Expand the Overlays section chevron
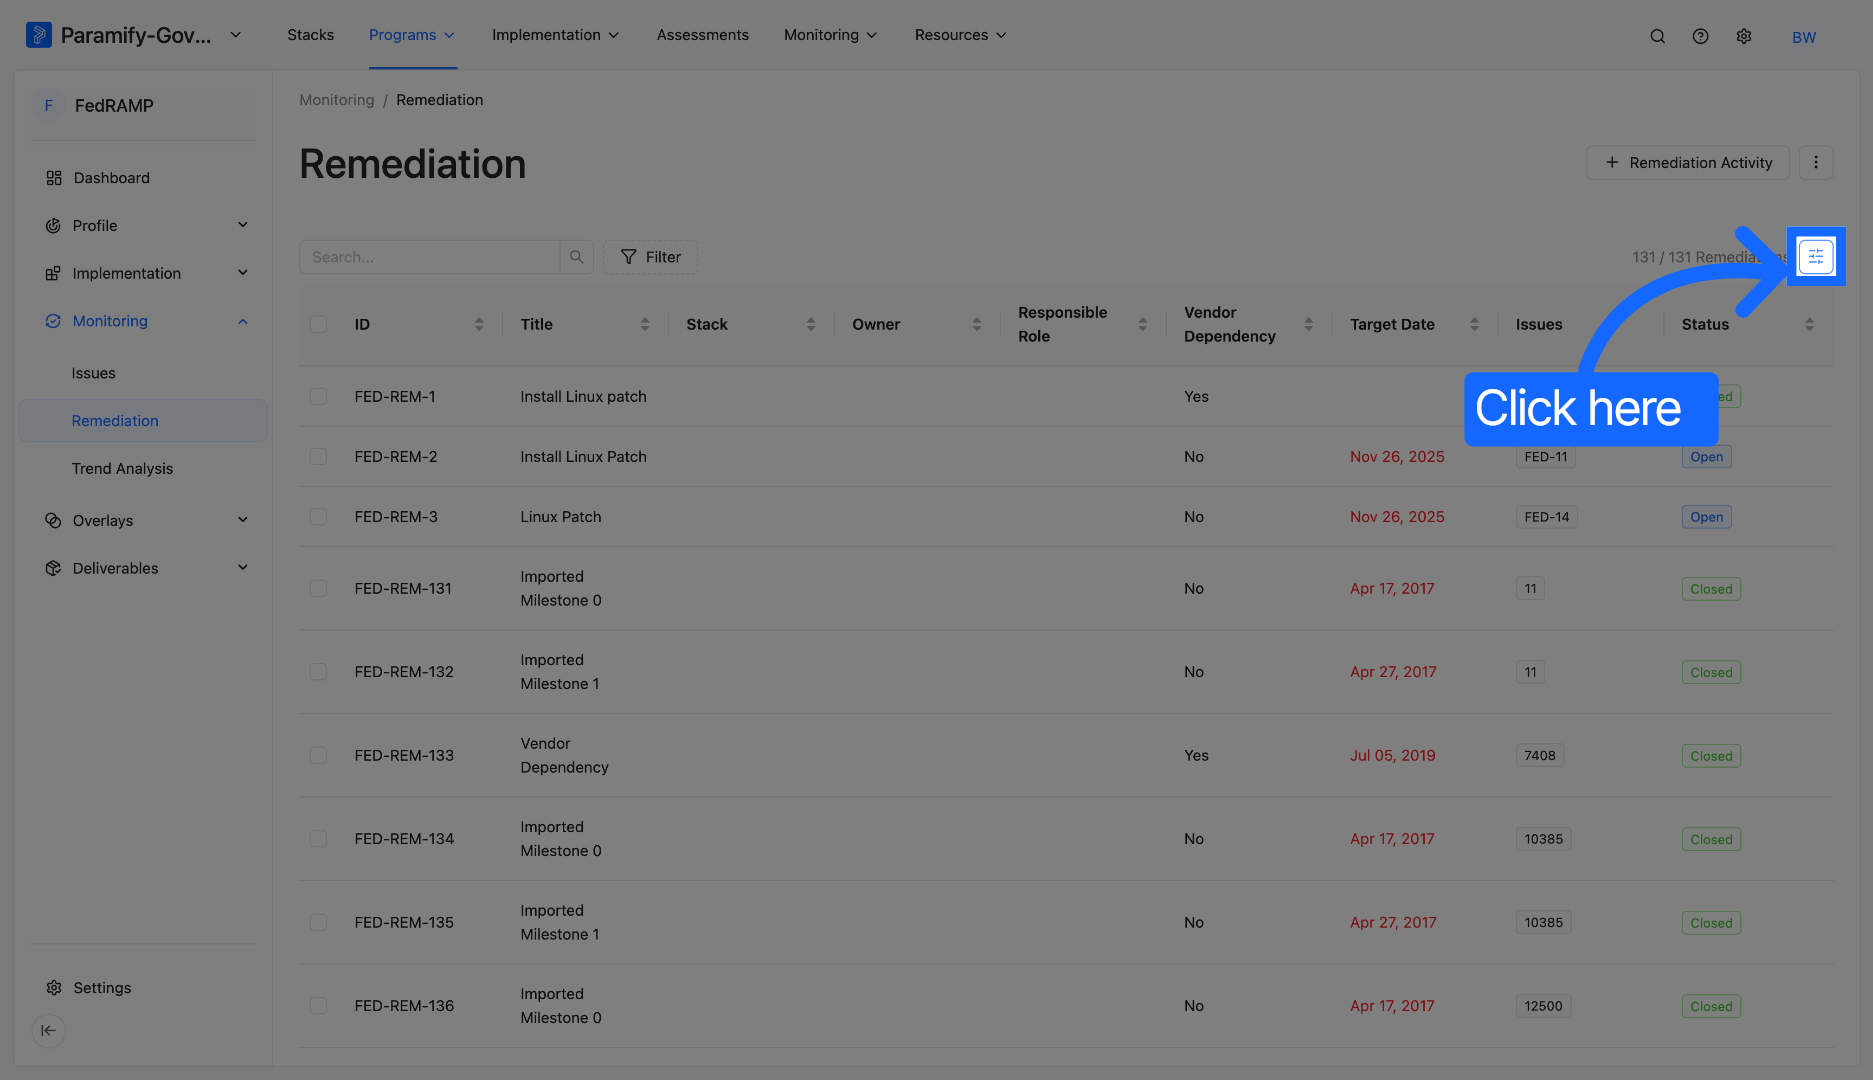Image resolution: width=1873 pixels, height=1080 pixels. pyautogui.click(x=243, y=520)
